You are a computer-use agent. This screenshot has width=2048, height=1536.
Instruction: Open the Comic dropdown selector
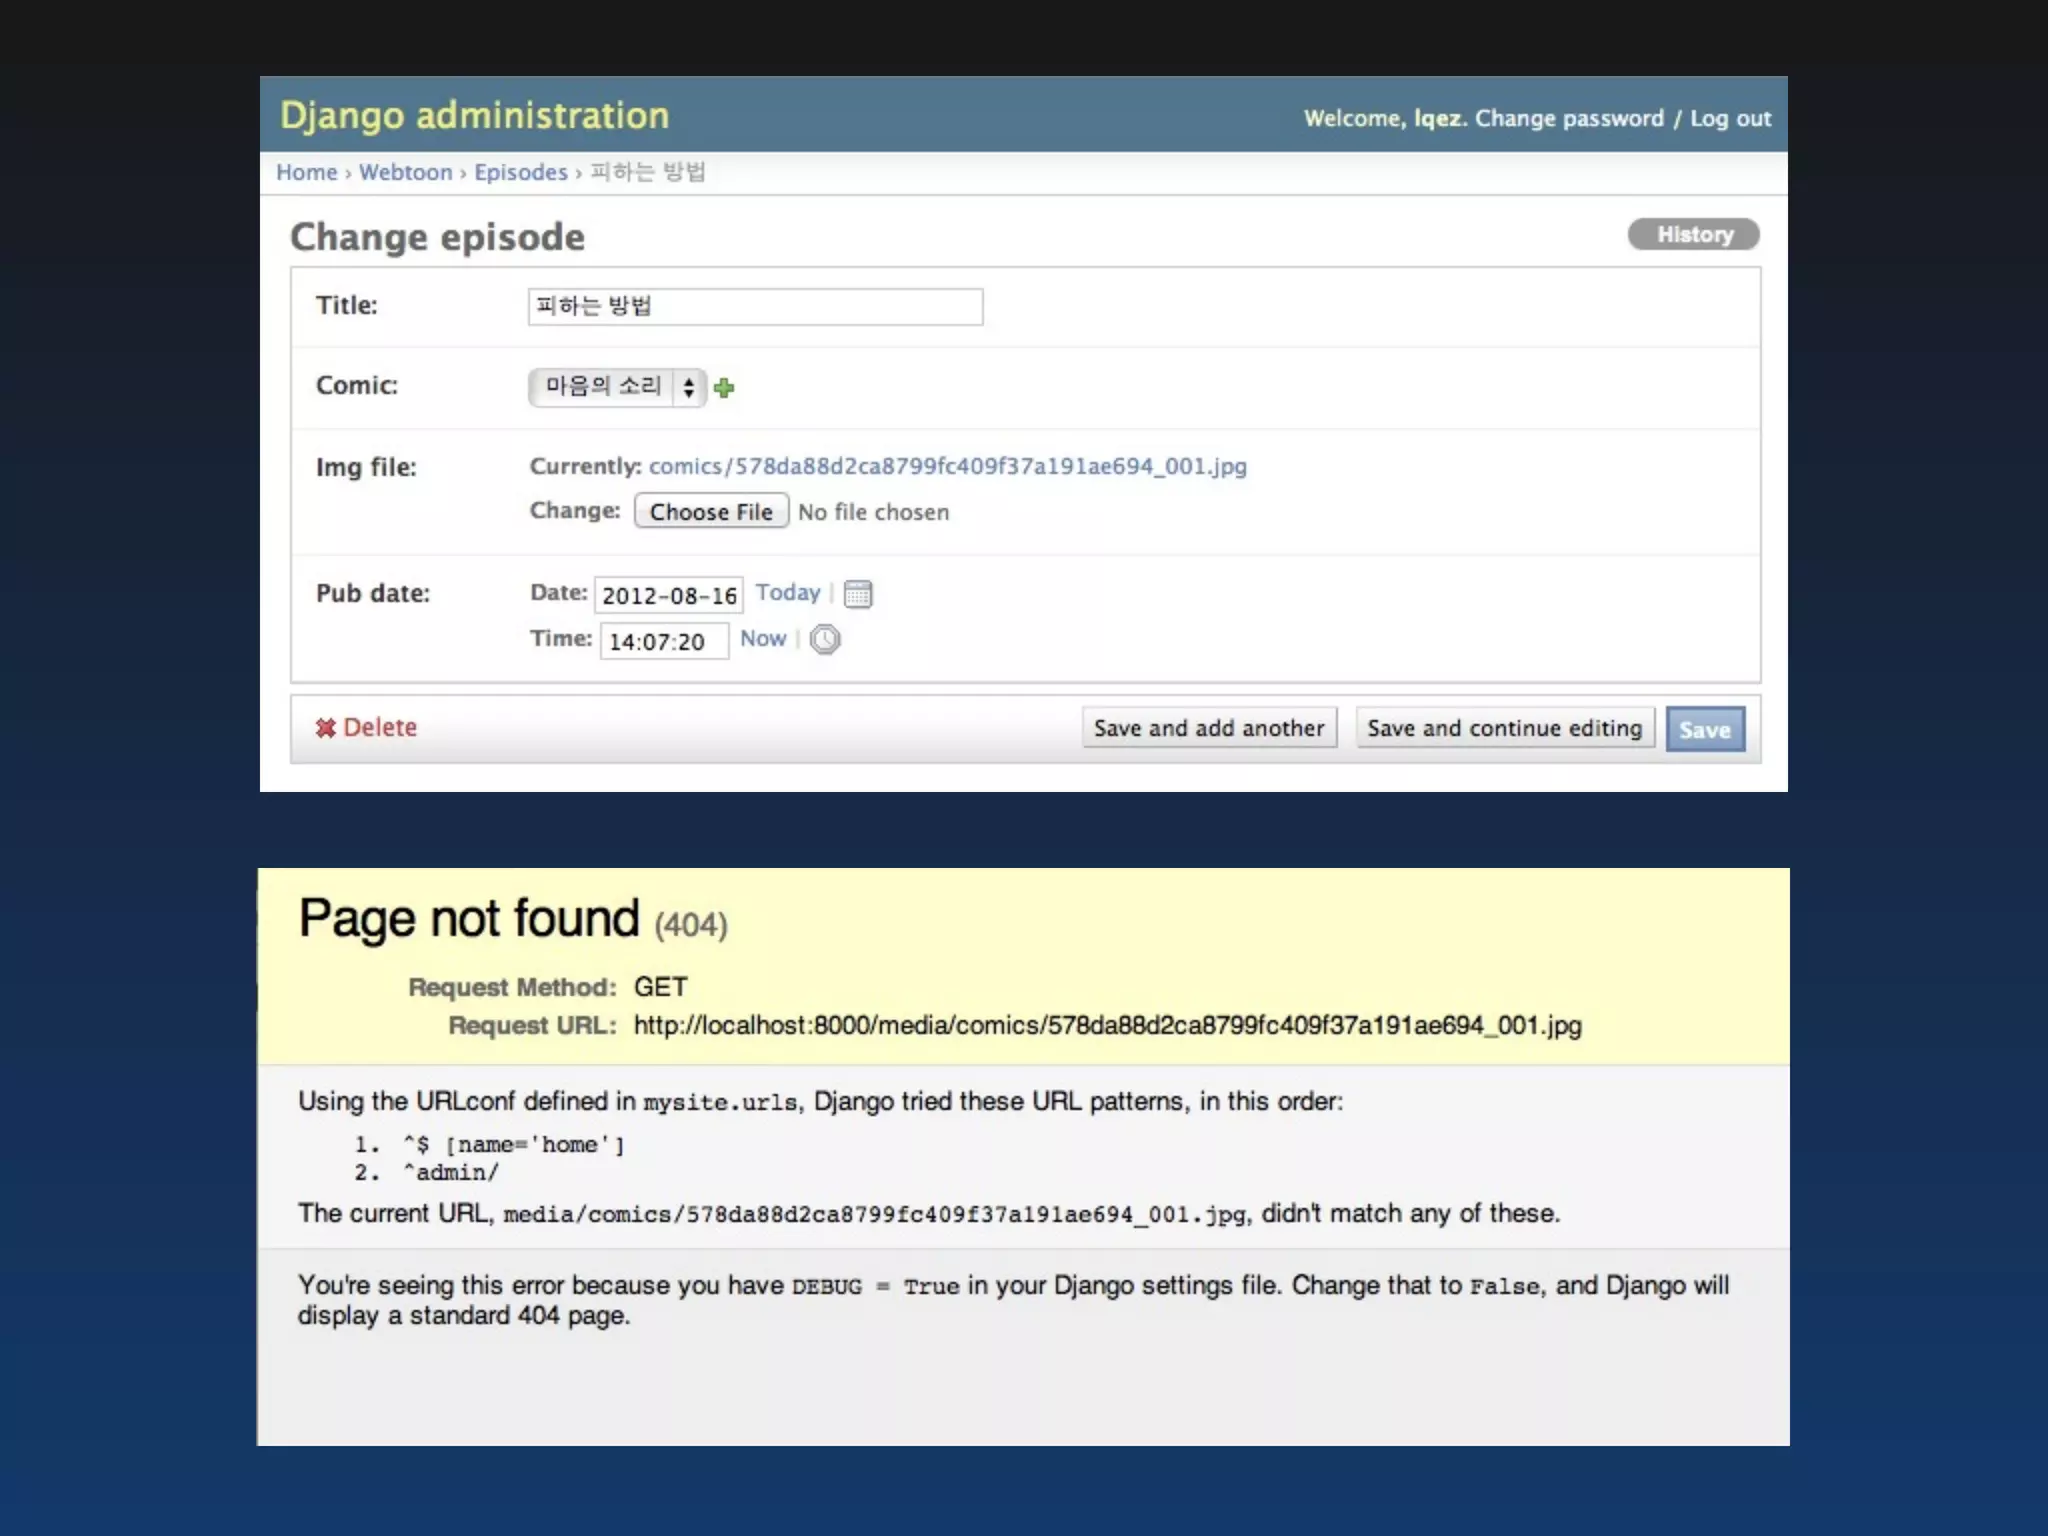(603, 387)
